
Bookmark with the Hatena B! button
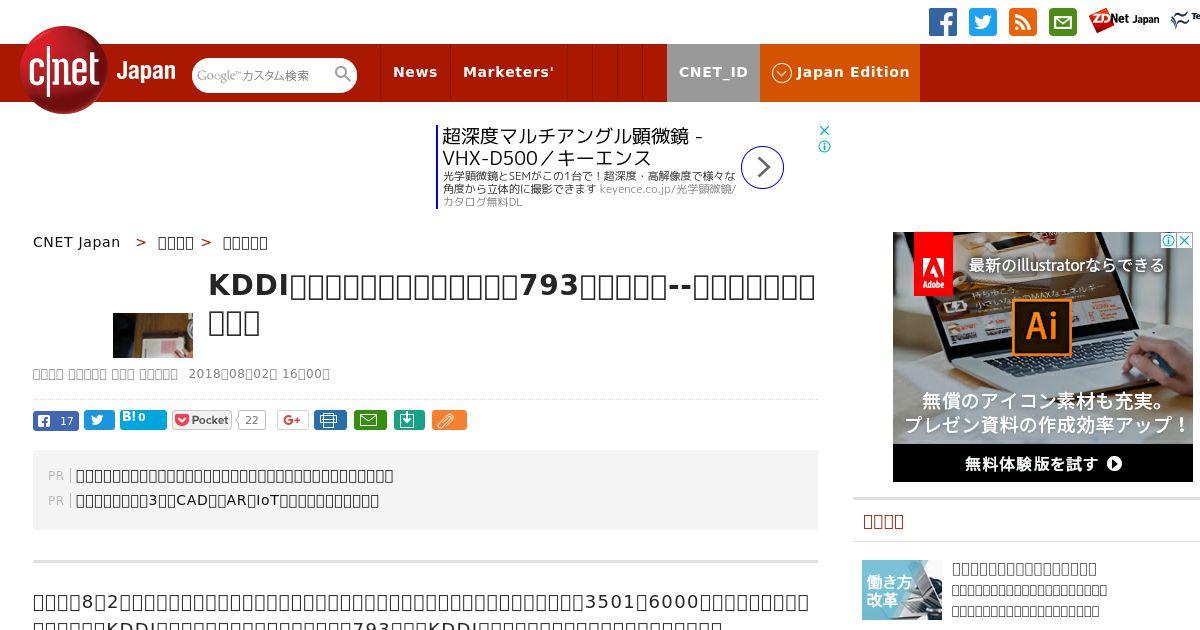coord(143,419)
